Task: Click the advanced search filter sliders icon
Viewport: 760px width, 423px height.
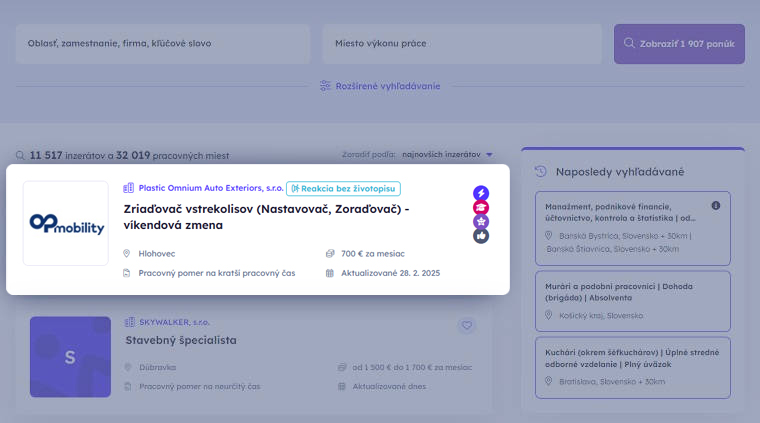Action: click(x=325, y=86)
